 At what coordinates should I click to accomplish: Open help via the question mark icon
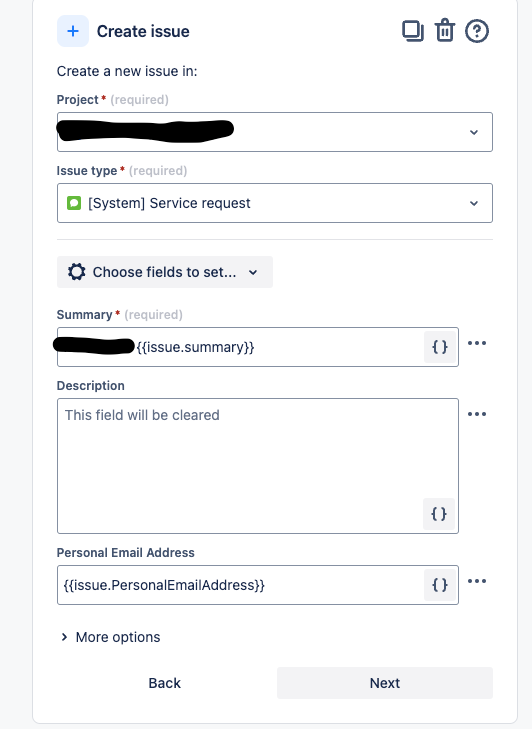pyautogui.click(x=477, y=31)
